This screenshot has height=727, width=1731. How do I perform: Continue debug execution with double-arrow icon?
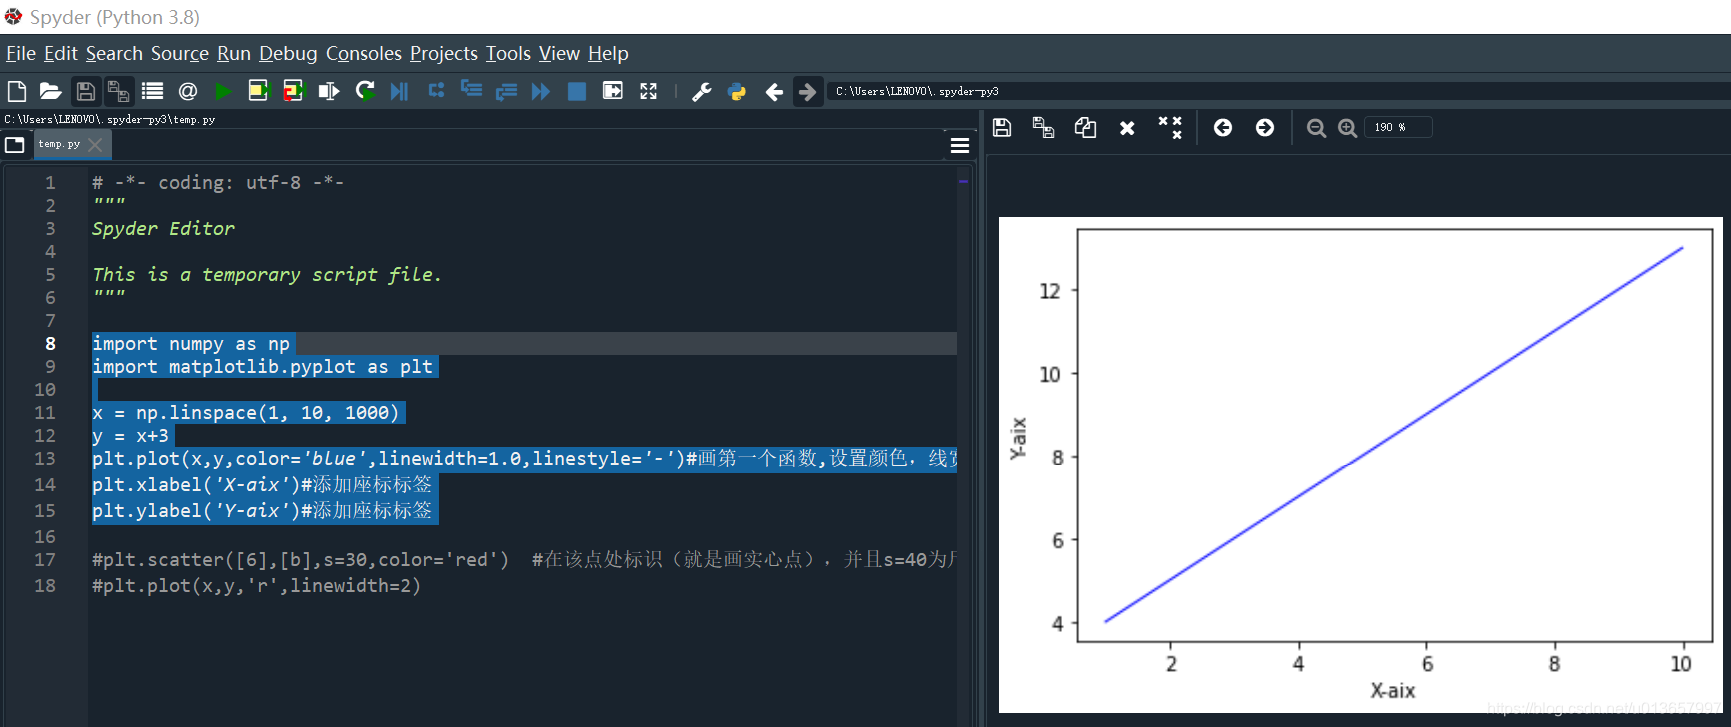(x=541, y=91)
